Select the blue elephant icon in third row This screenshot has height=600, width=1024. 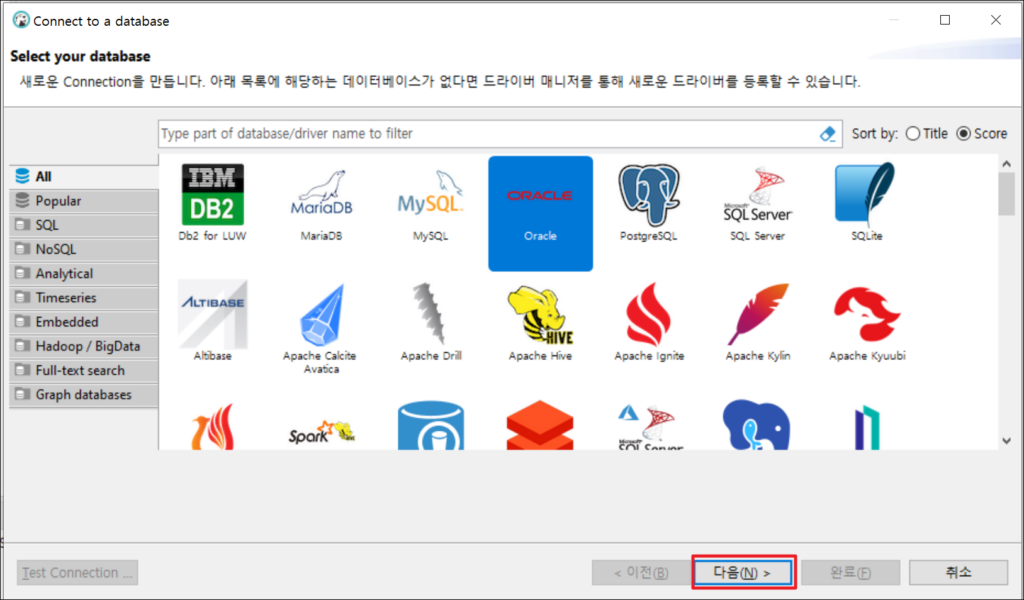756,425
